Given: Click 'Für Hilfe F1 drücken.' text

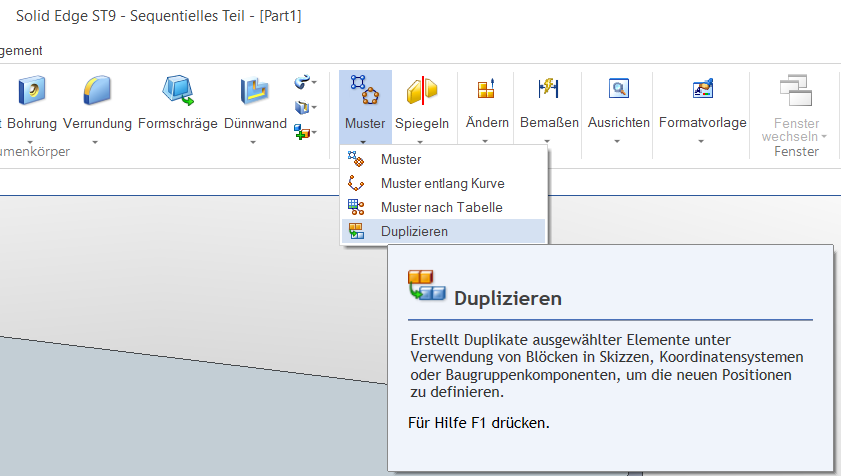Looking at the screenshot, I should [478, 423].
